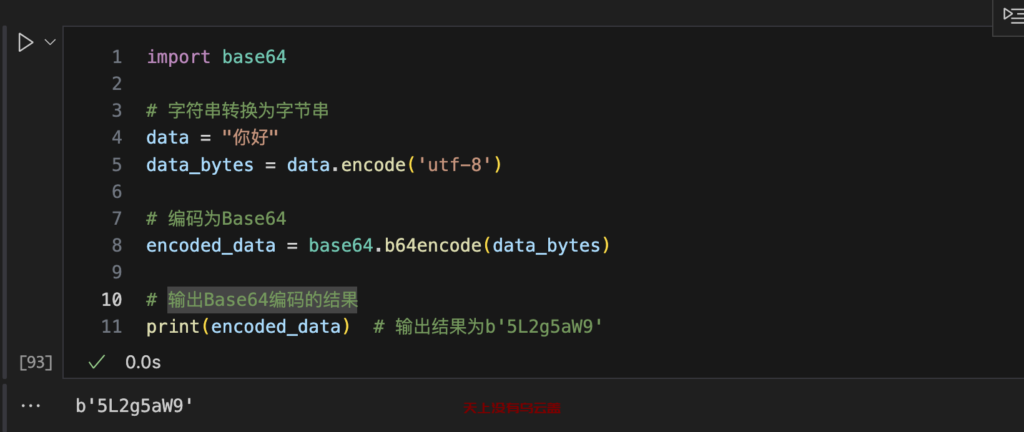This screenshot has width=1024, height=432.
Task: Click the run-by-line icon at top right
Action: point(1013,16)
